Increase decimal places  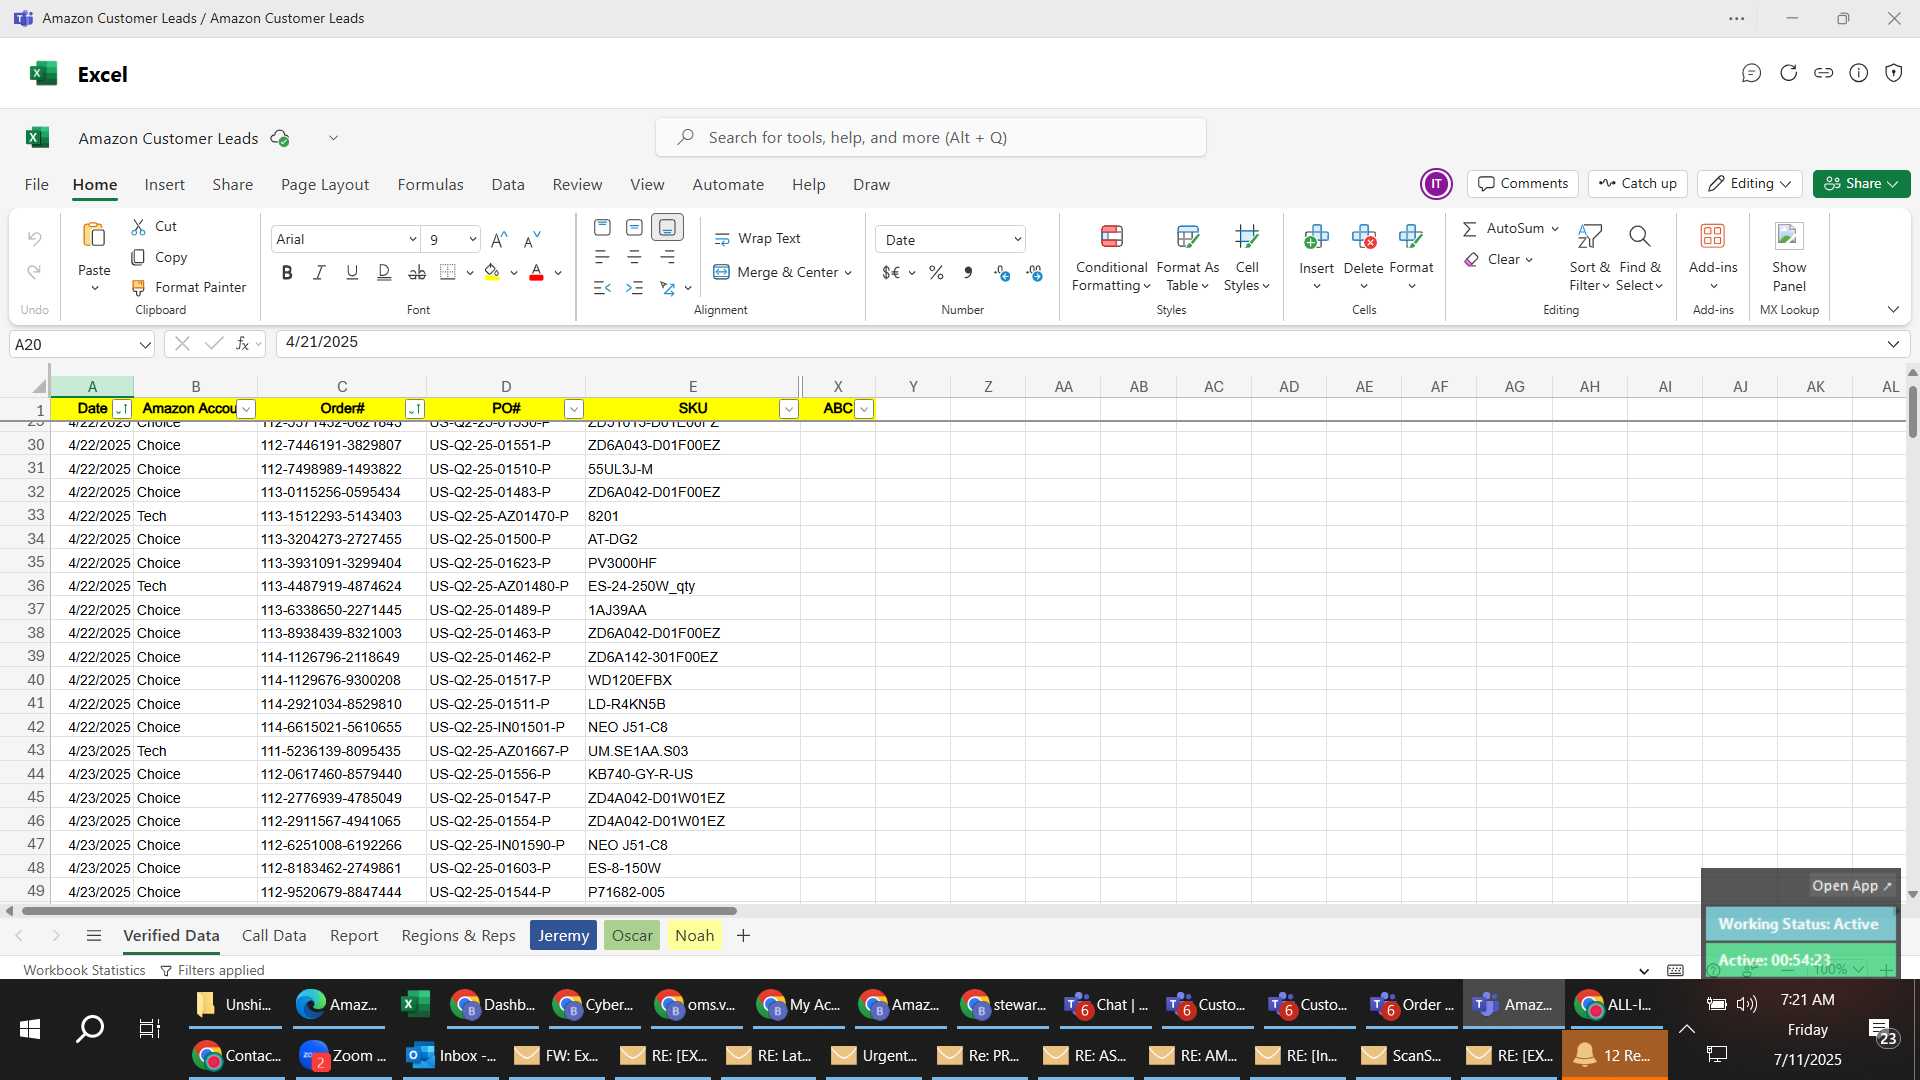[x=1002, y=272]
